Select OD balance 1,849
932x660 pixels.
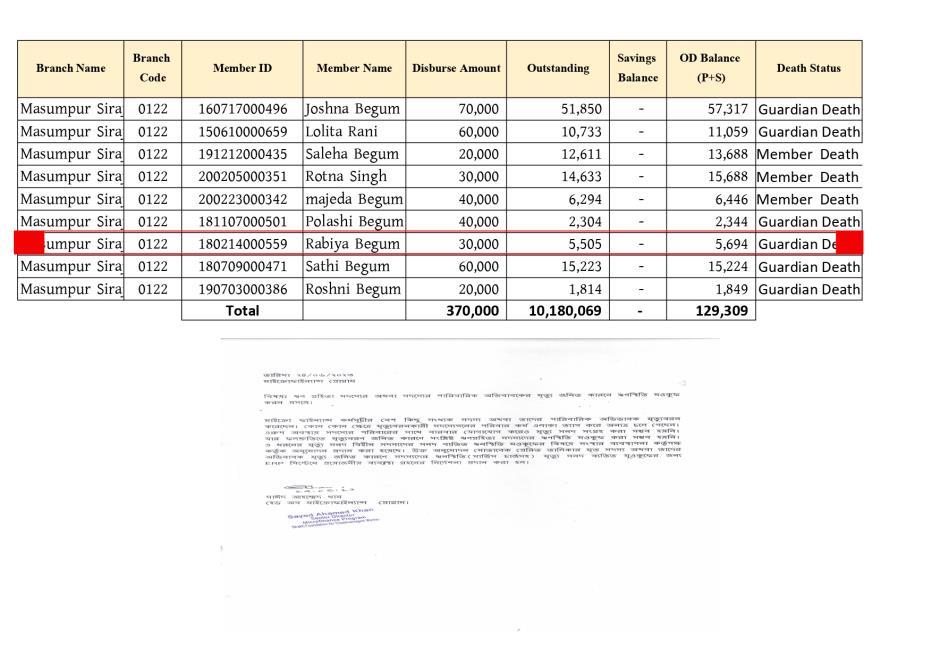[731, 290]
